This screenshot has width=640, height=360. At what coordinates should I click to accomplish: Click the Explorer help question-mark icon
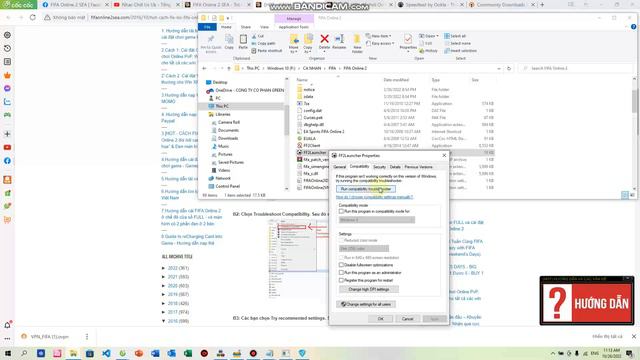tap(633, 27)
